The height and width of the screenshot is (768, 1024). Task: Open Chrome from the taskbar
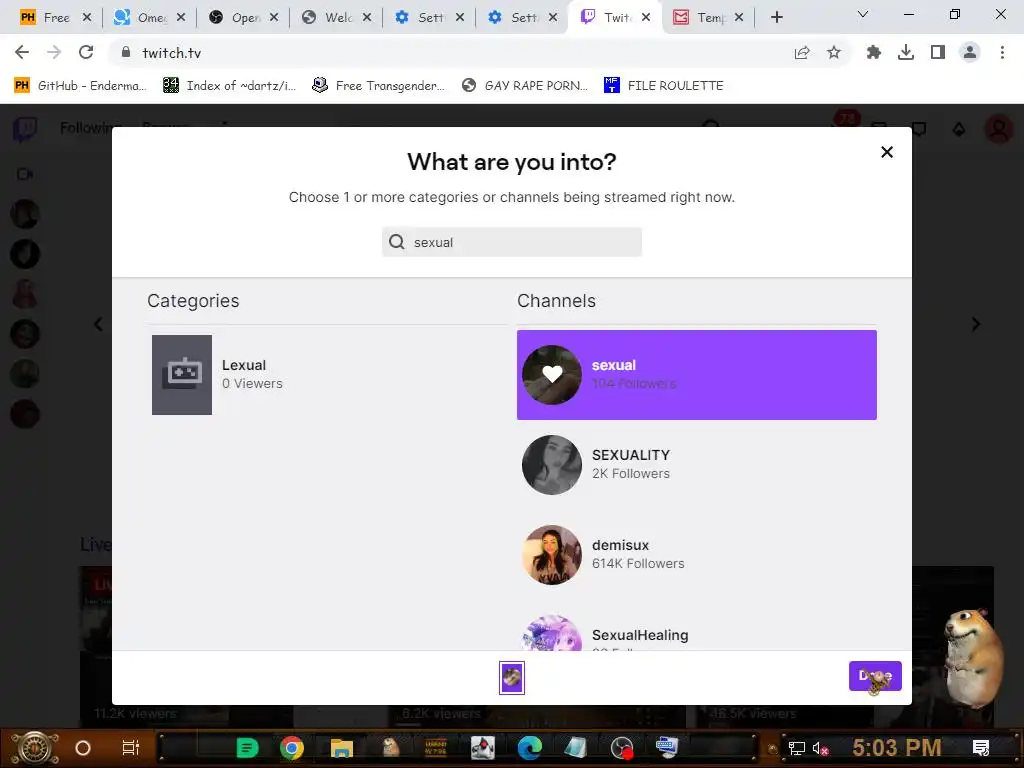click(292, 748)
